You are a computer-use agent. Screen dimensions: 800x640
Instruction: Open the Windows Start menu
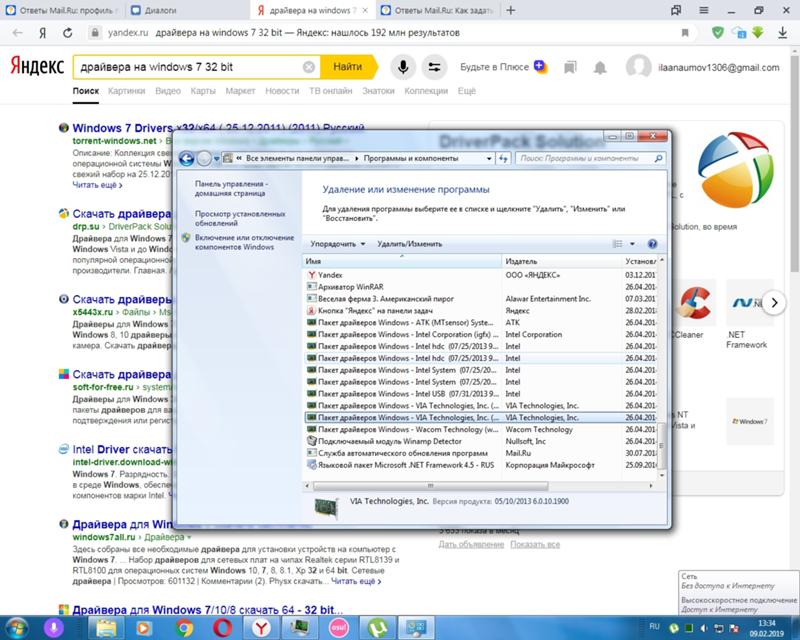pos(16,627)
